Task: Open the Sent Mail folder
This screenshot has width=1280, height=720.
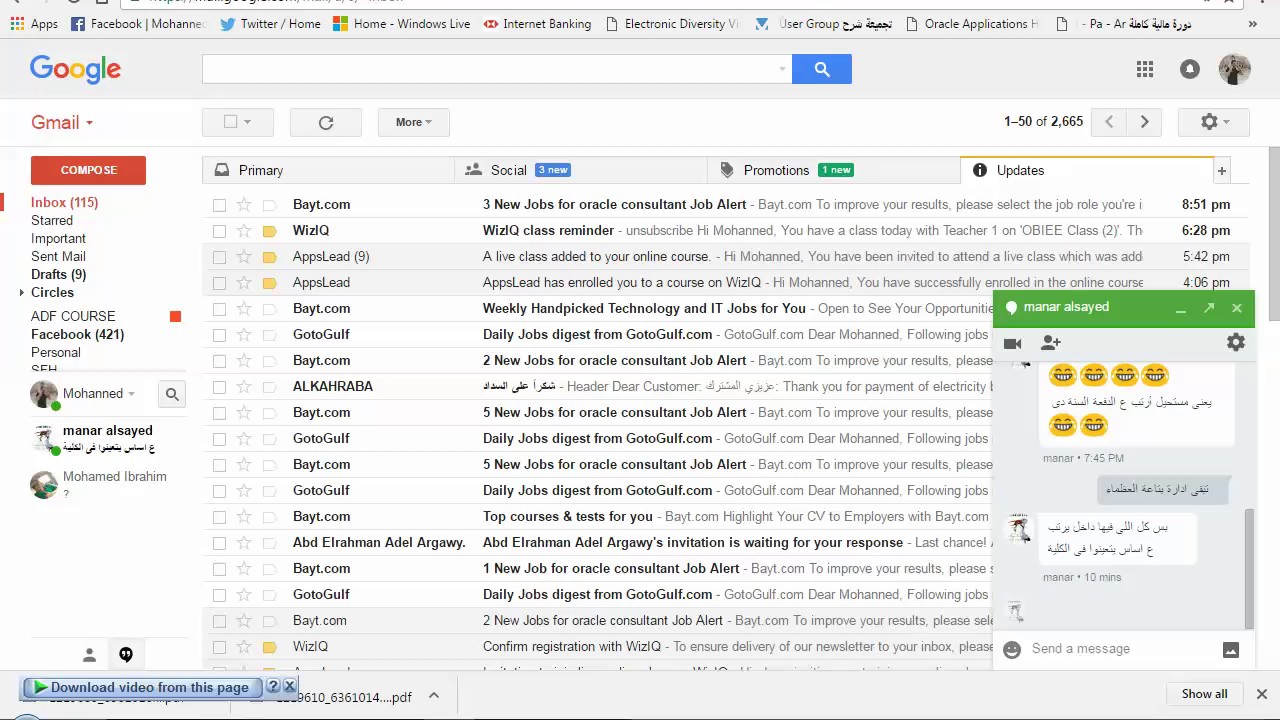Action: tap(58, 256)
